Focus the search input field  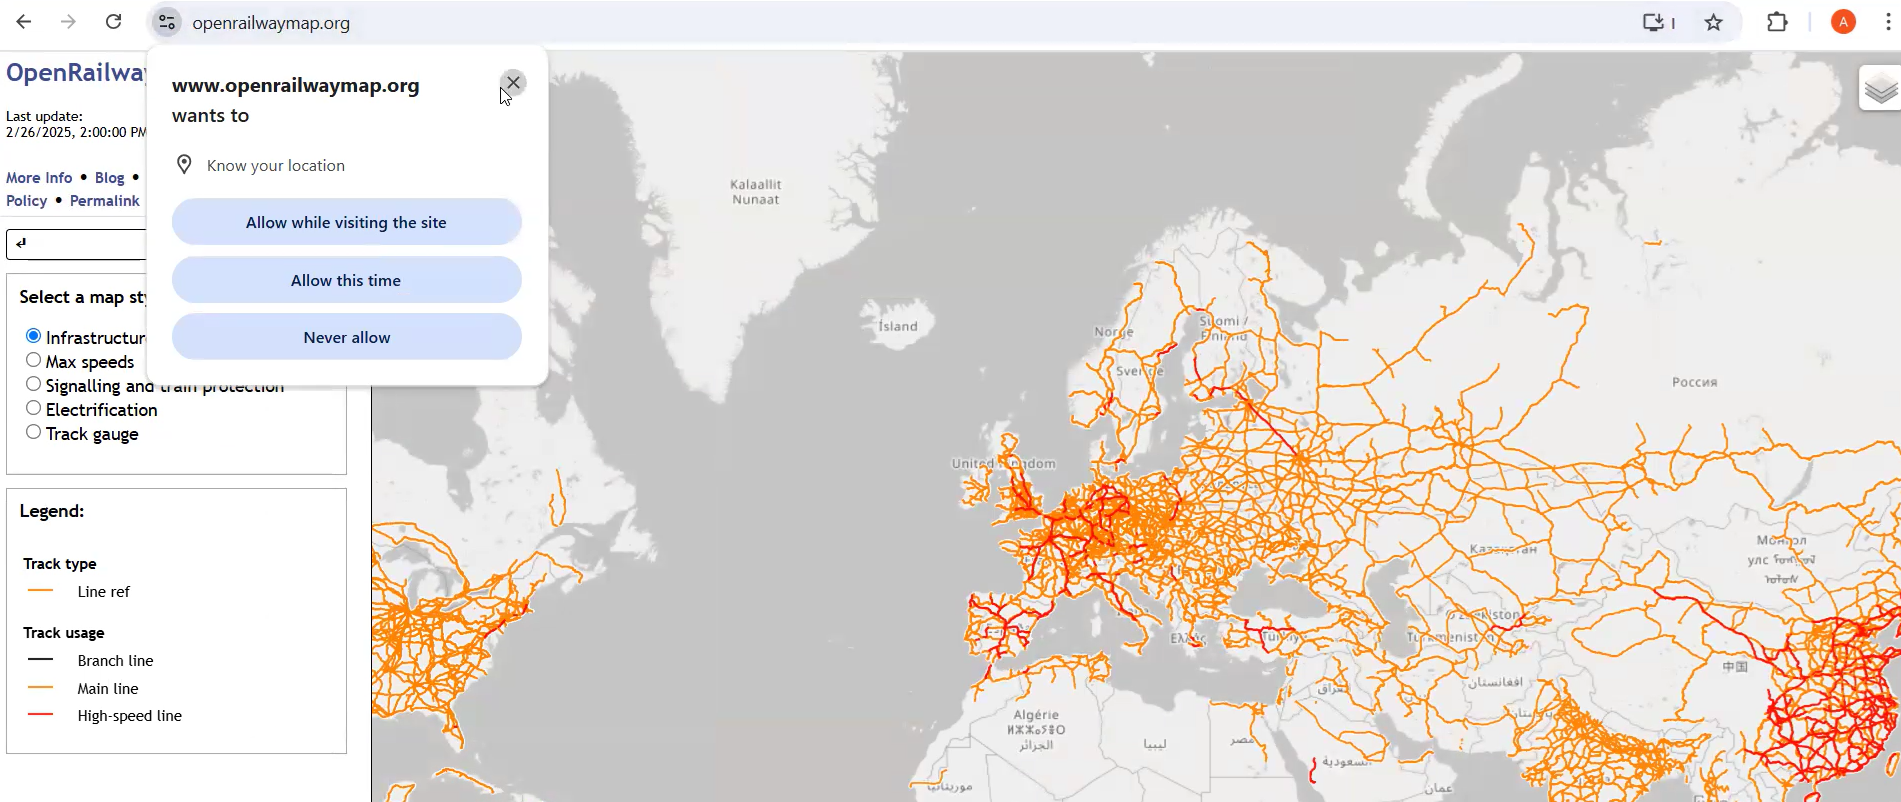76,244
